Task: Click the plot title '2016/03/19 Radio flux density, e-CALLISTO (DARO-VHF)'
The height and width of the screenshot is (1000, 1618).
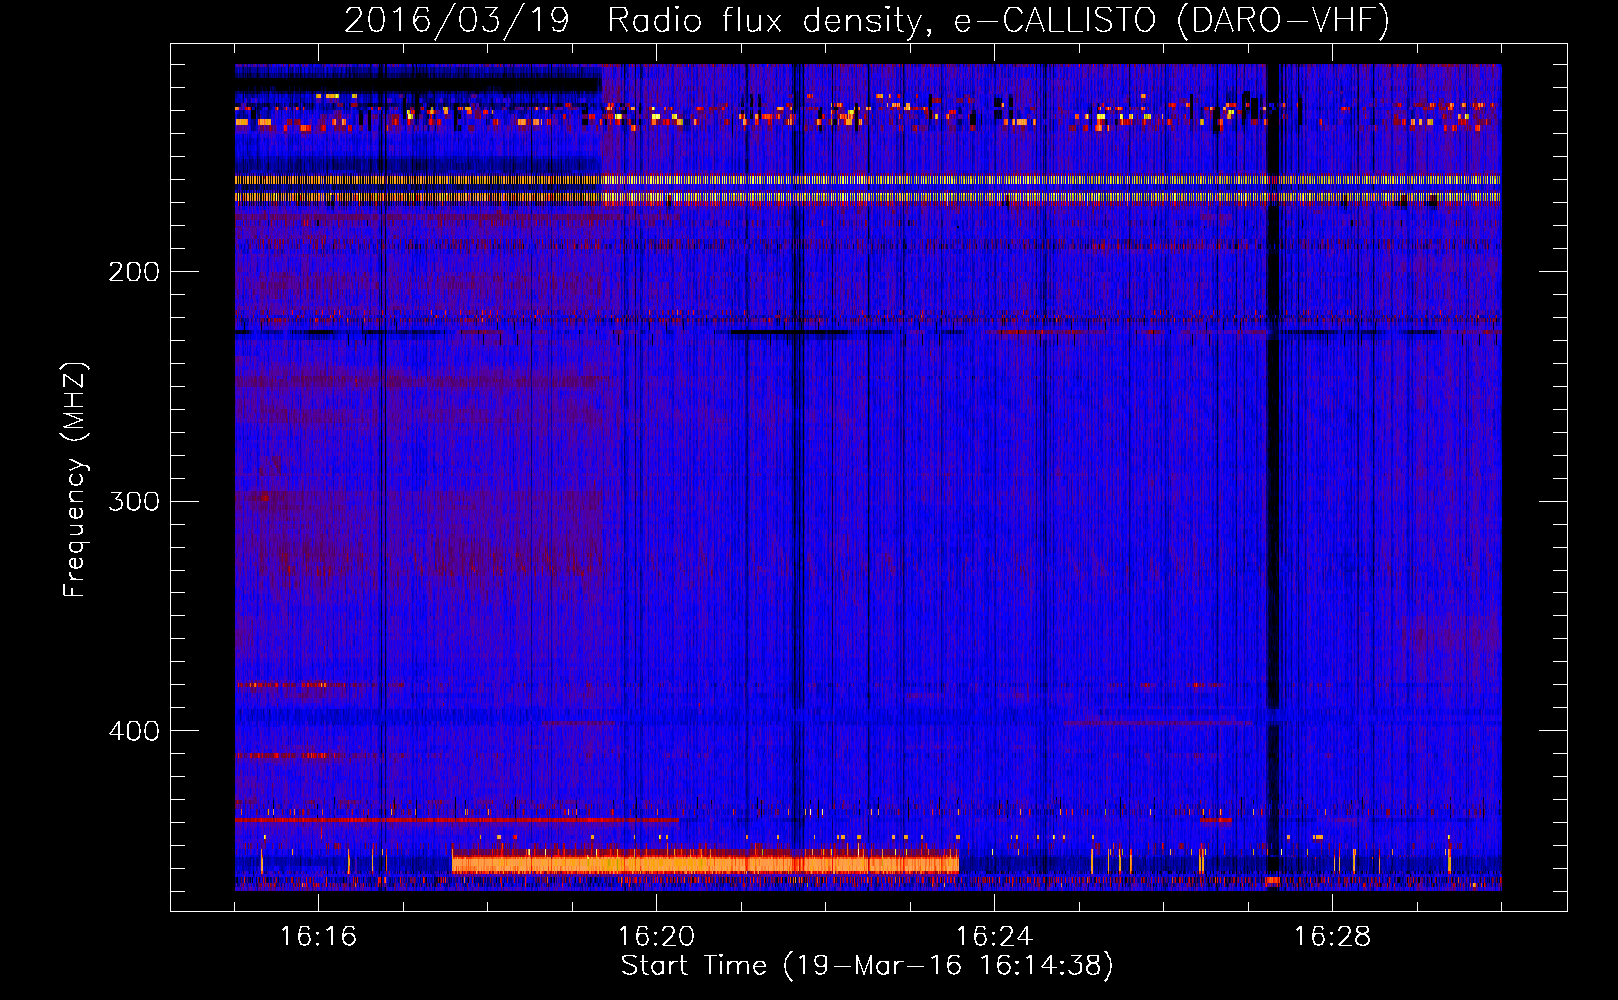Action: point(867,21)
